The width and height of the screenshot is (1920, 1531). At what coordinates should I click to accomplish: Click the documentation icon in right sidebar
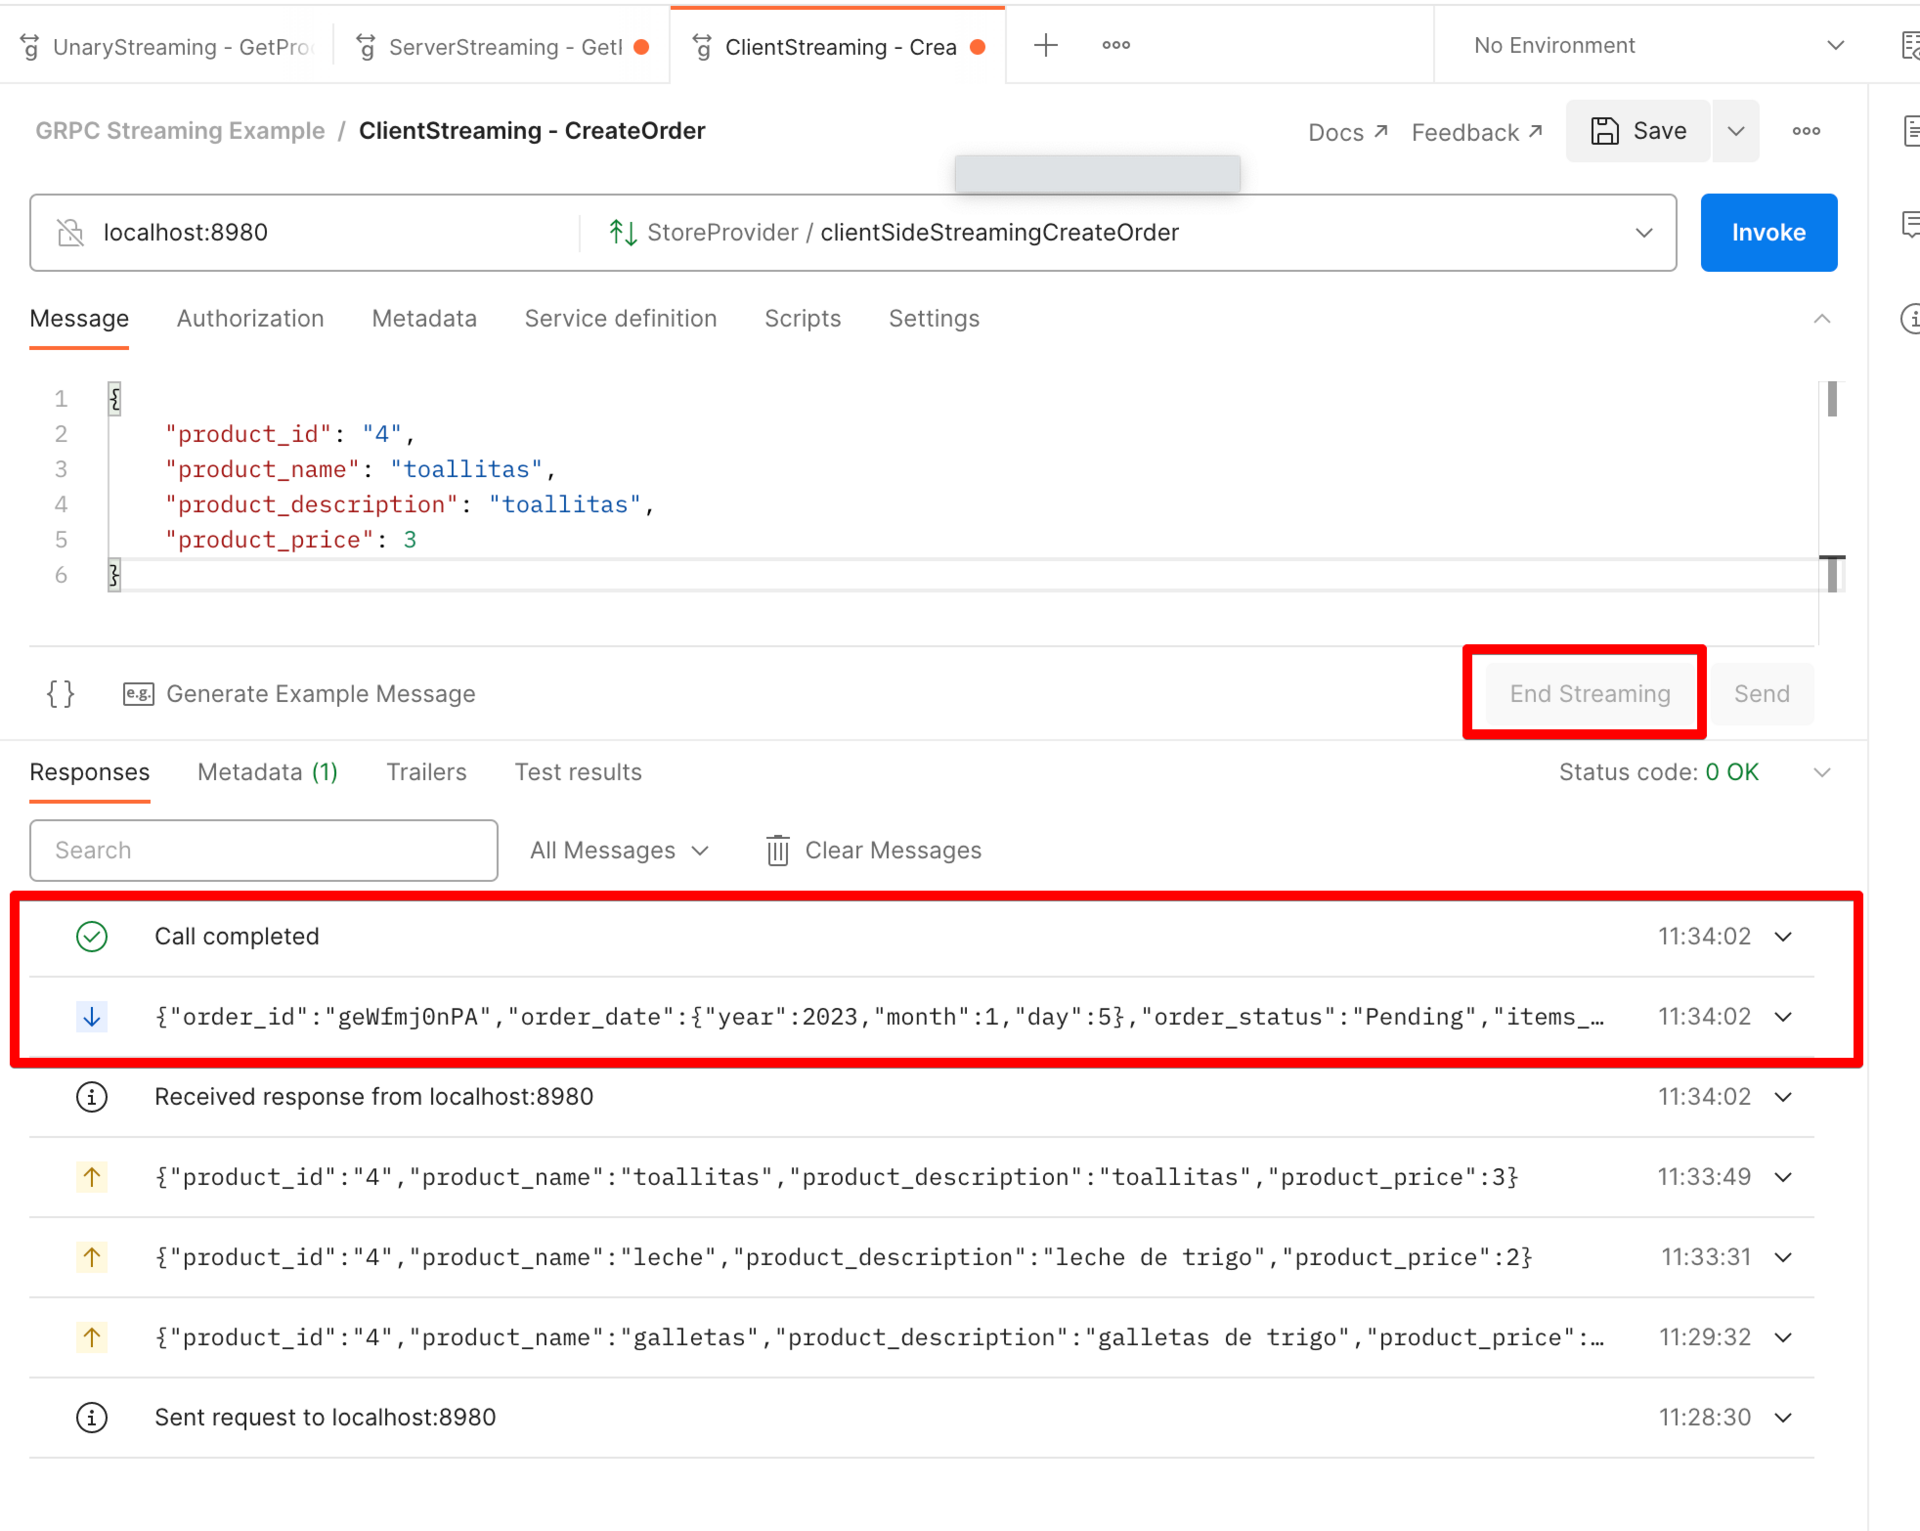point(1911,131)
